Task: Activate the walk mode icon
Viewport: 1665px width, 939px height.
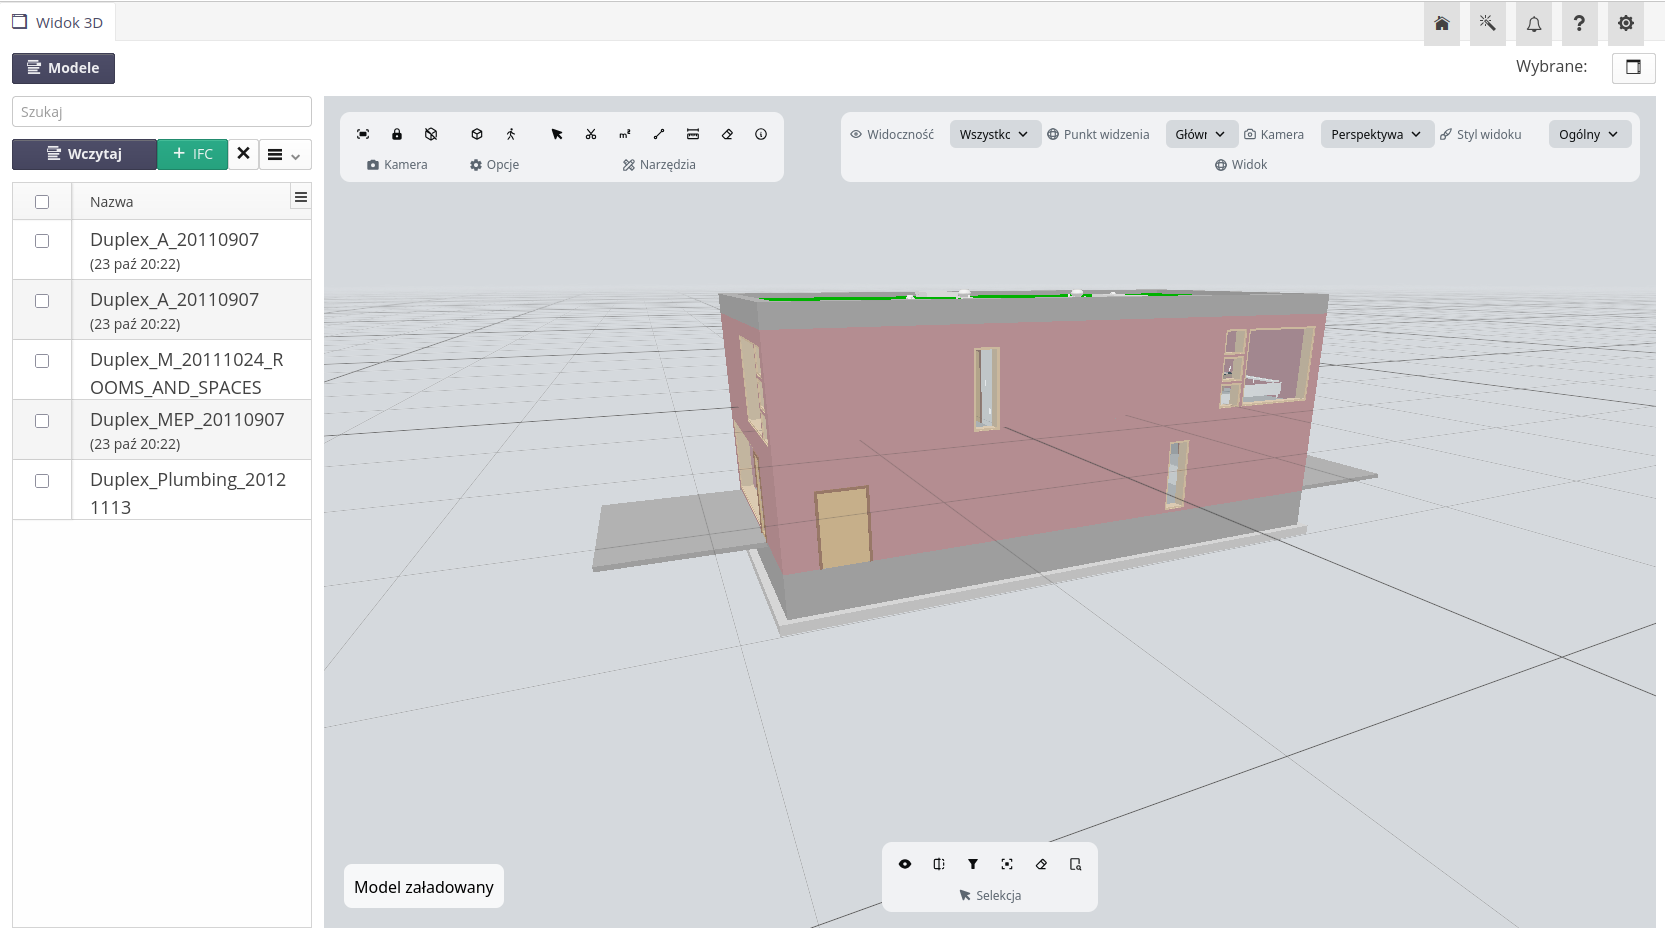Action: click(x=511, y=134)
